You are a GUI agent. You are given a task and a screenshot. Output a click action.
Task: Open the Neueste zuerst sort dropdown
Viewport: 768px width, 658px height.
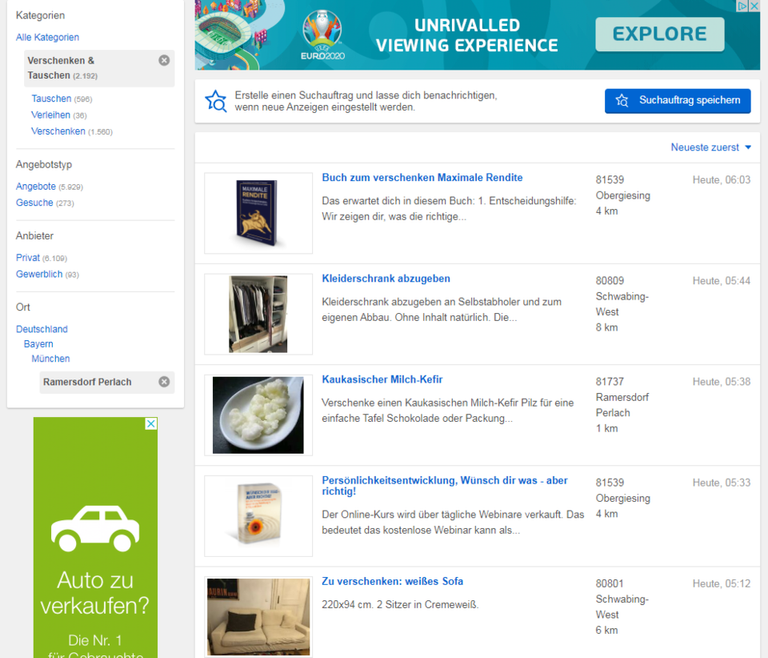click(x=711, y=147)
